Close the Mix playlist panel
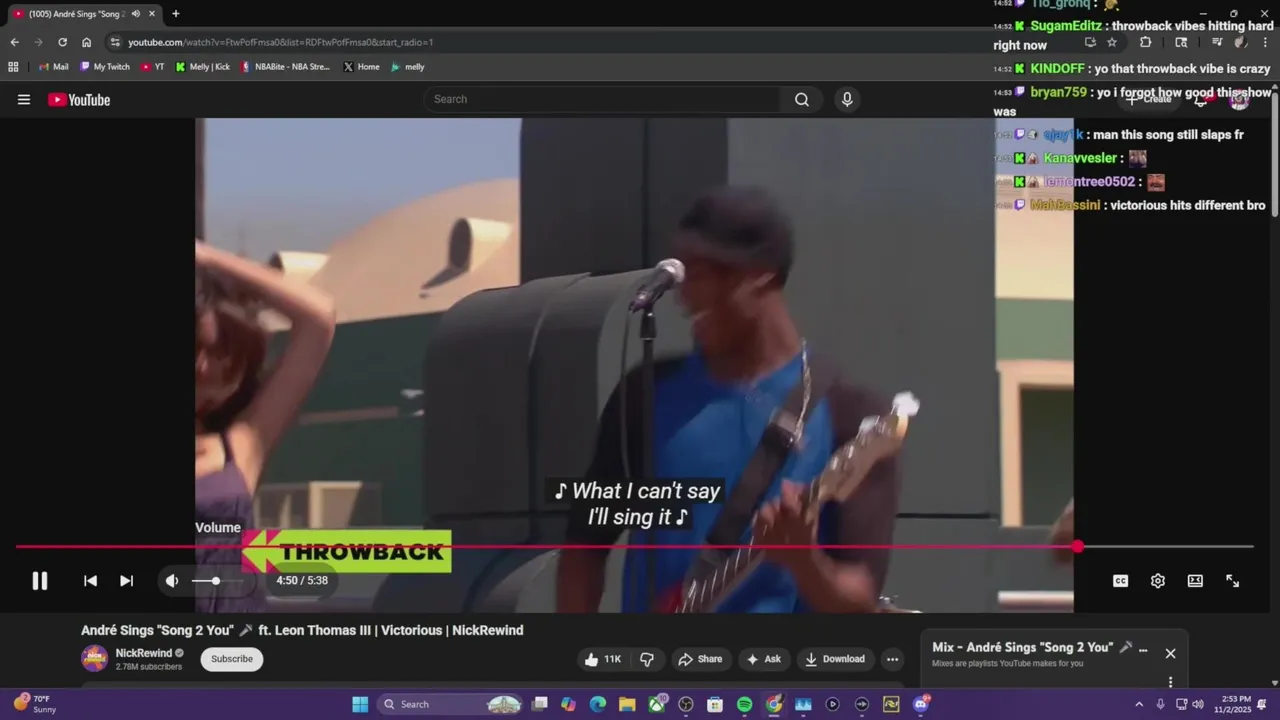 (1170, 653)
